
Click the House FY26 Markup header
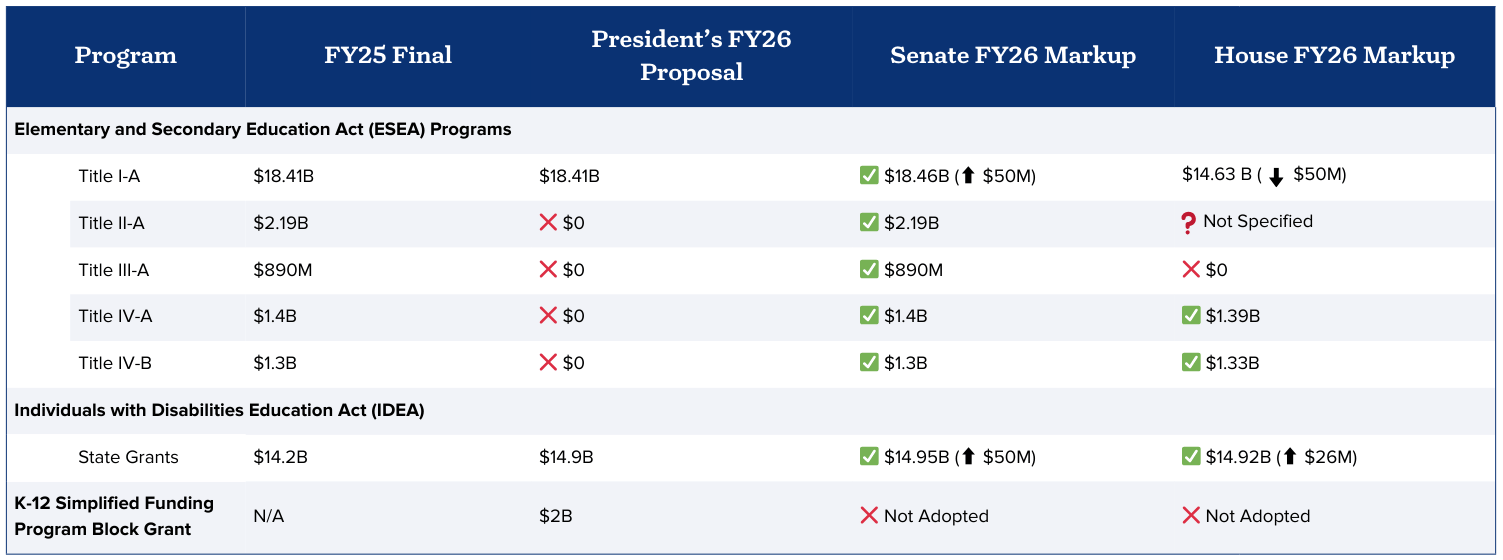pyautogui.click(x=1334, y=56)
